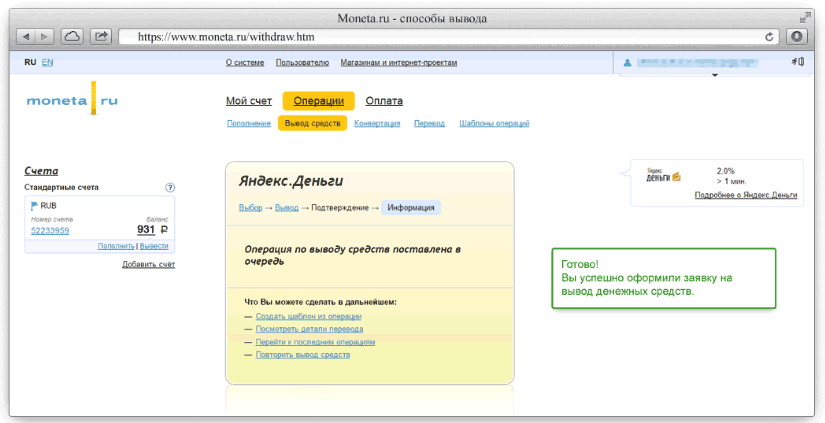825x423 pixels.
Task: Open the browser share icon
Action: tap(101, 36)
